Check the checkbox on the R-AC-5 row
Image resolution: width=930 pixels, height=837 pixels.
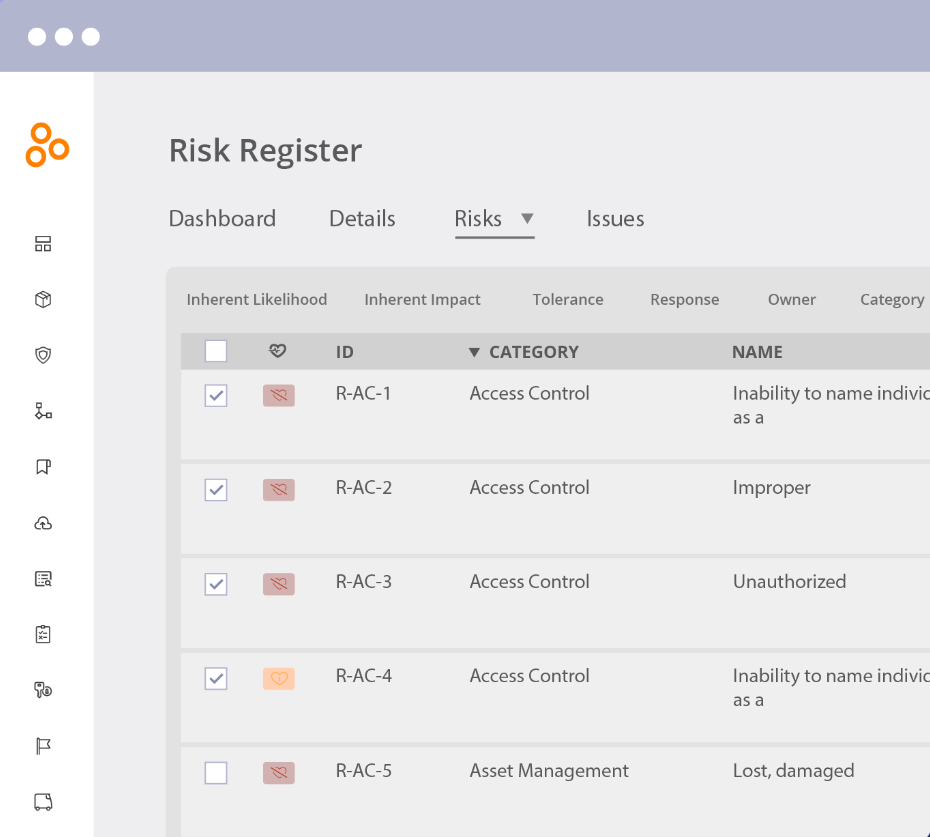point(216,773)
